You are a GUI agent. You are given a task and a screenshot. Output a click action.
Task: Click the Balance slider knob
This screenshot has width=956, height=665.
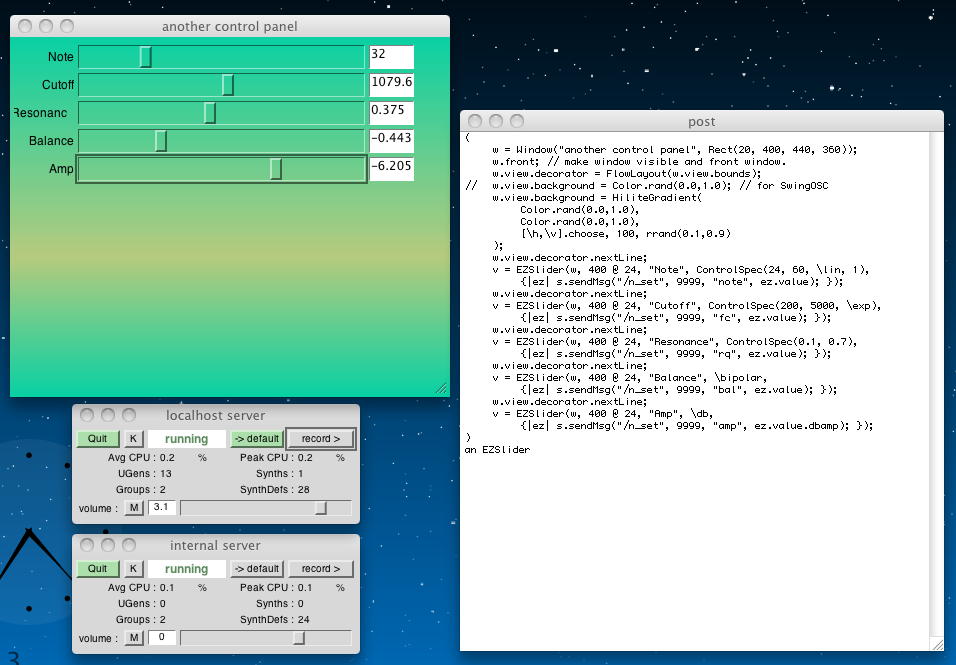pos(161,141)
